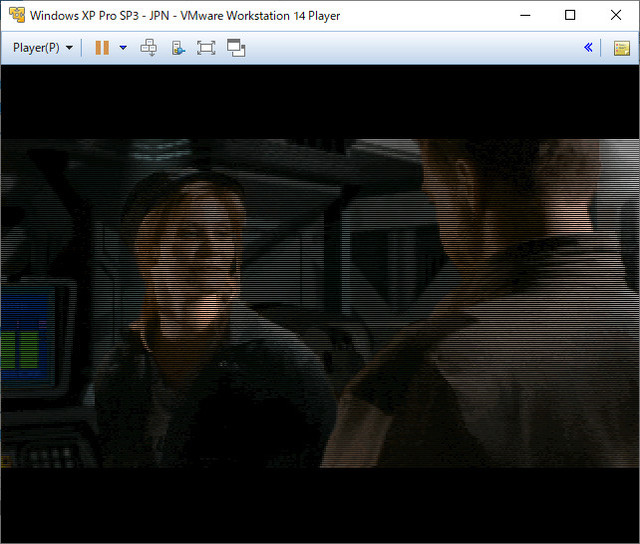Screen dimensions: 640x544
Task: Open the Player(P) menu
Action: tap(43, 48)
